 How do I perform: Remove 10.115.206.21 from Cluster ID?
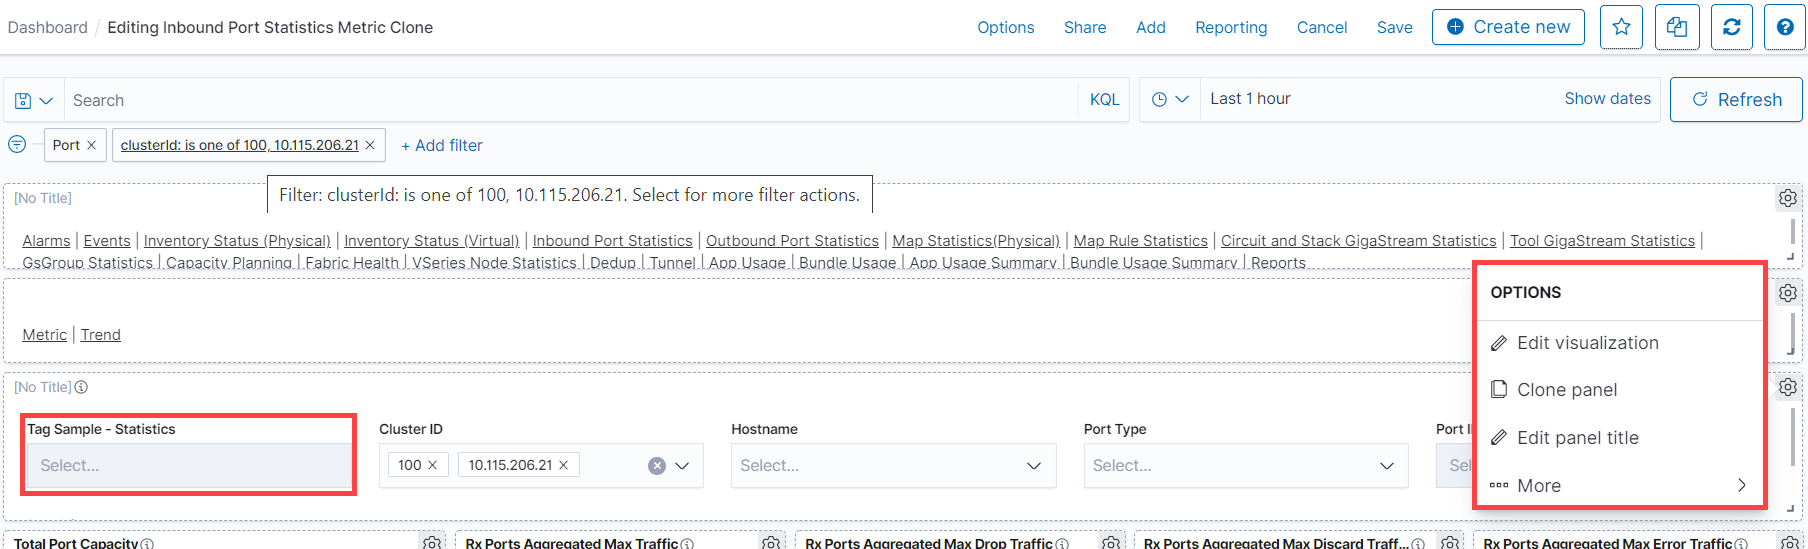(563, 465)
